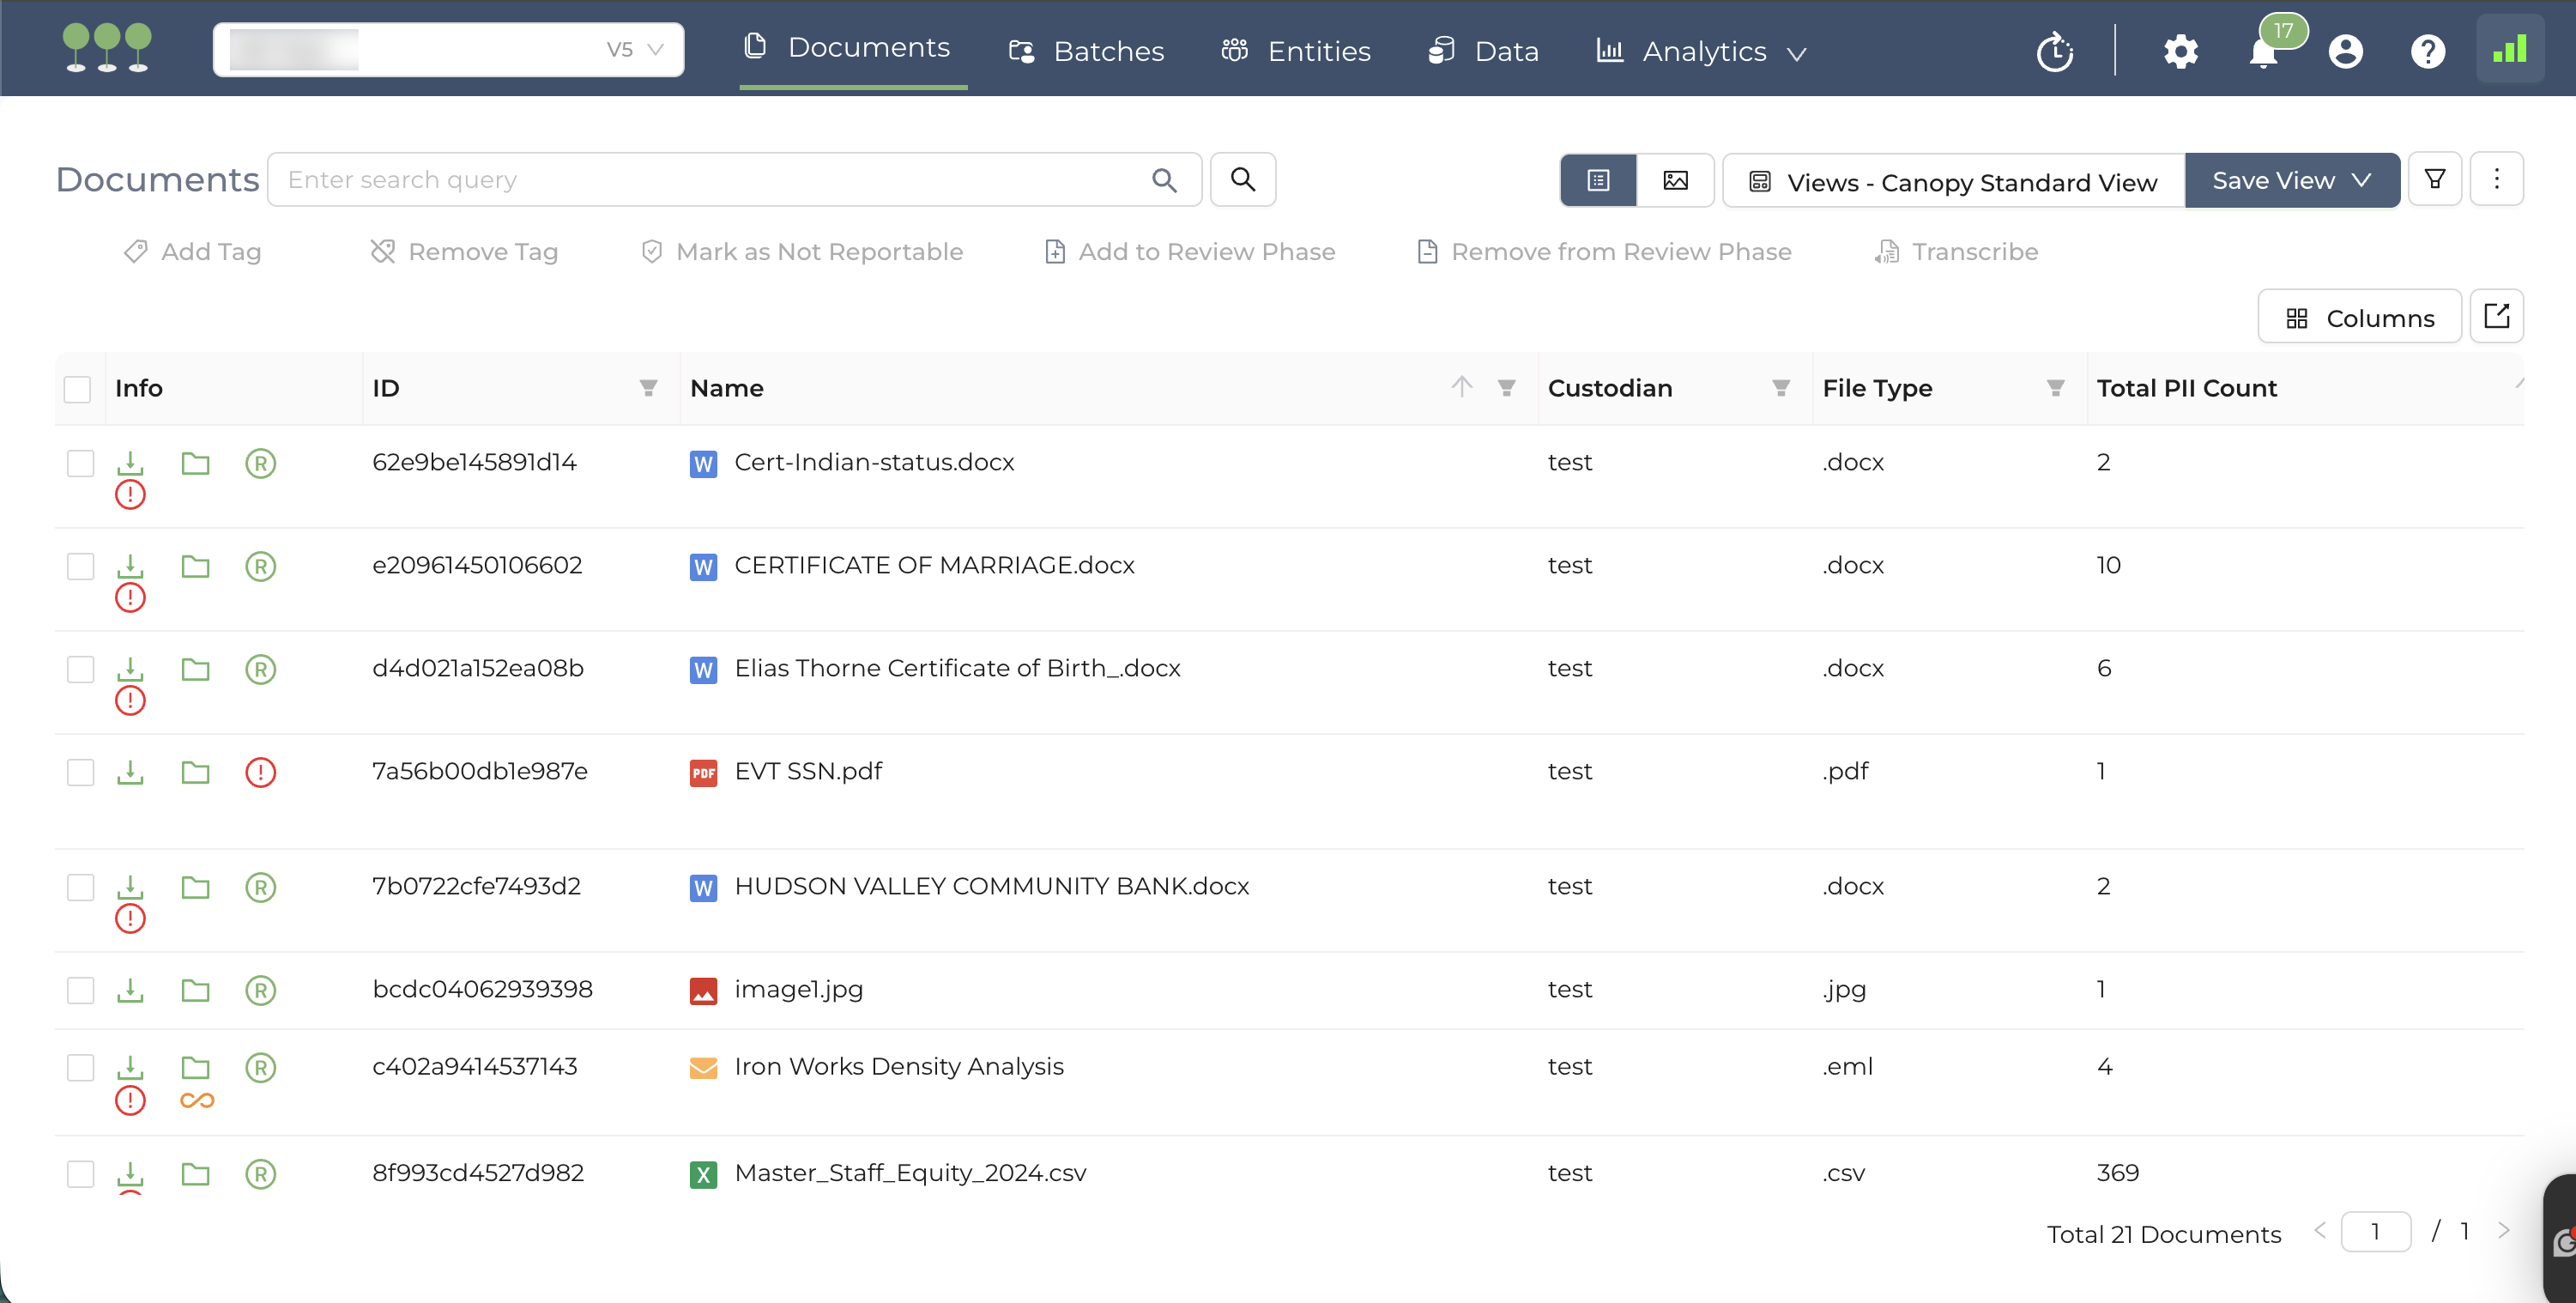Check the CERTIFICATE OF MARRIAGE.docx row checkbox
The width and height of the screenshot is (2576, 1303).
pyautogui.click(x=80, y=566)
